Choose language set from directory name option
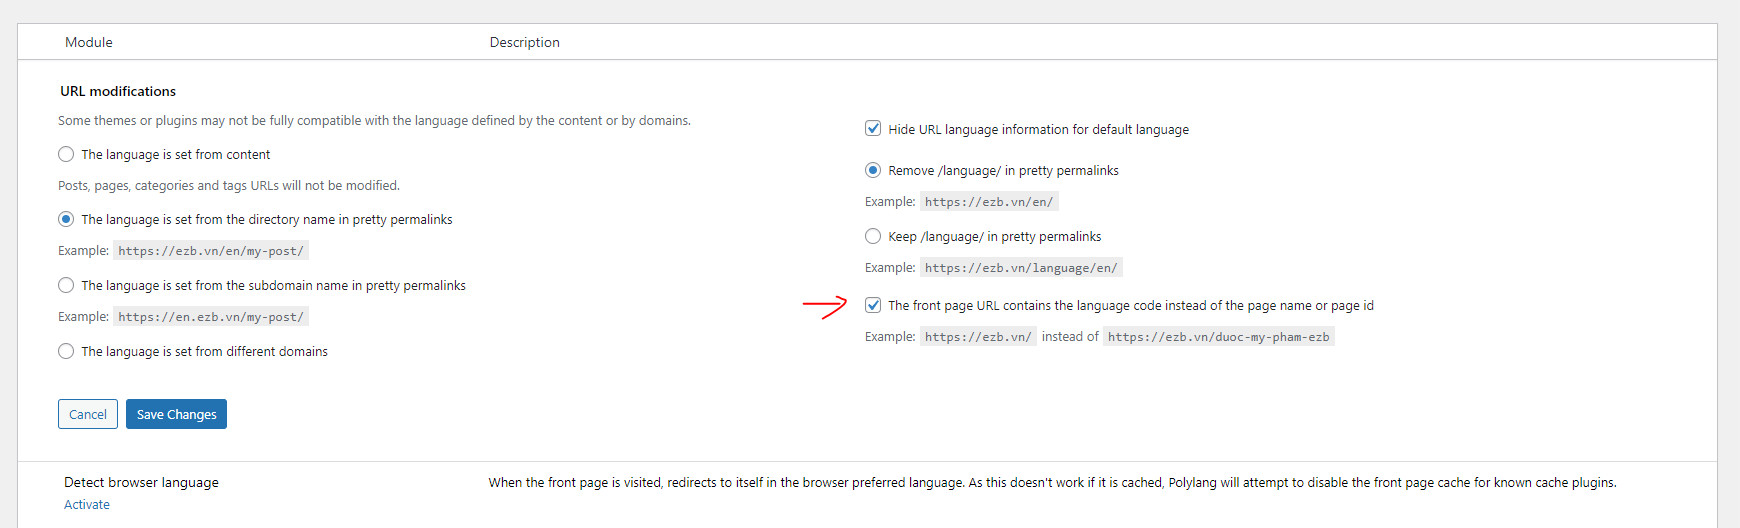The height and width of the screenshot is (528, 1740). (66, 219)
